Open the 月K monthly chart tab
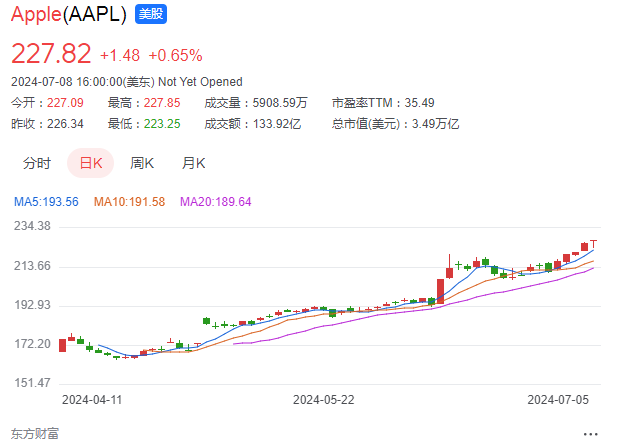Image resolution: width=617 pixels, height=448 pixels. pyautogui.click(x=193, y=163)
